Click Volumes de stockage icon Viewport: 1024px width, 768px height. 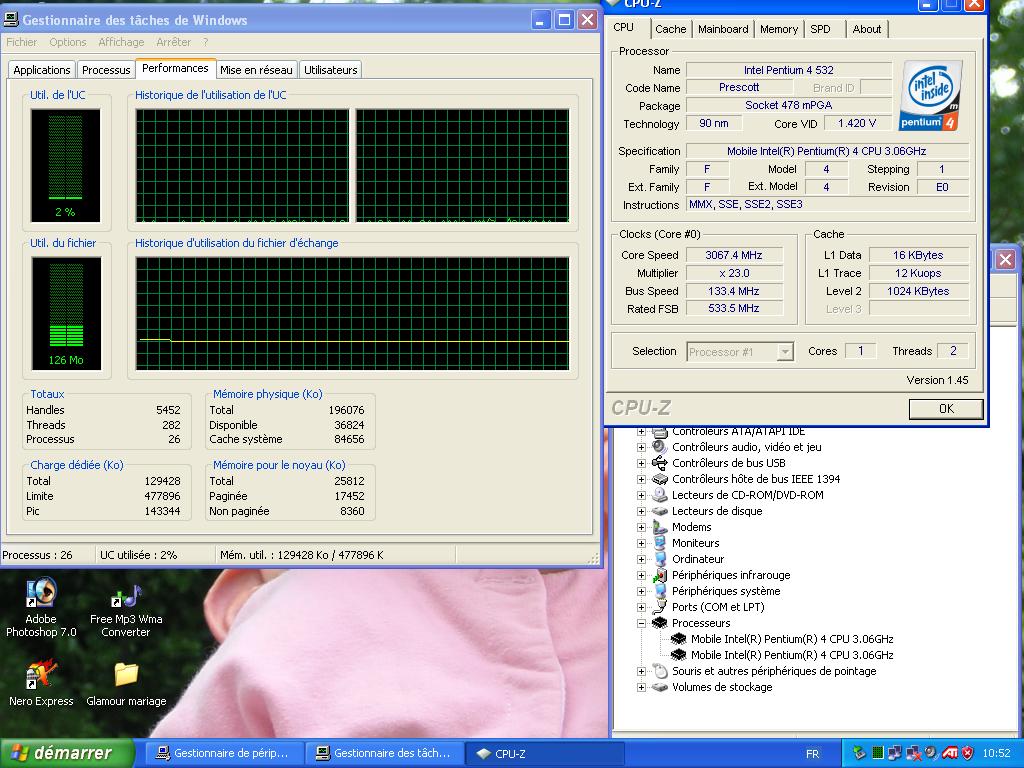660,687
